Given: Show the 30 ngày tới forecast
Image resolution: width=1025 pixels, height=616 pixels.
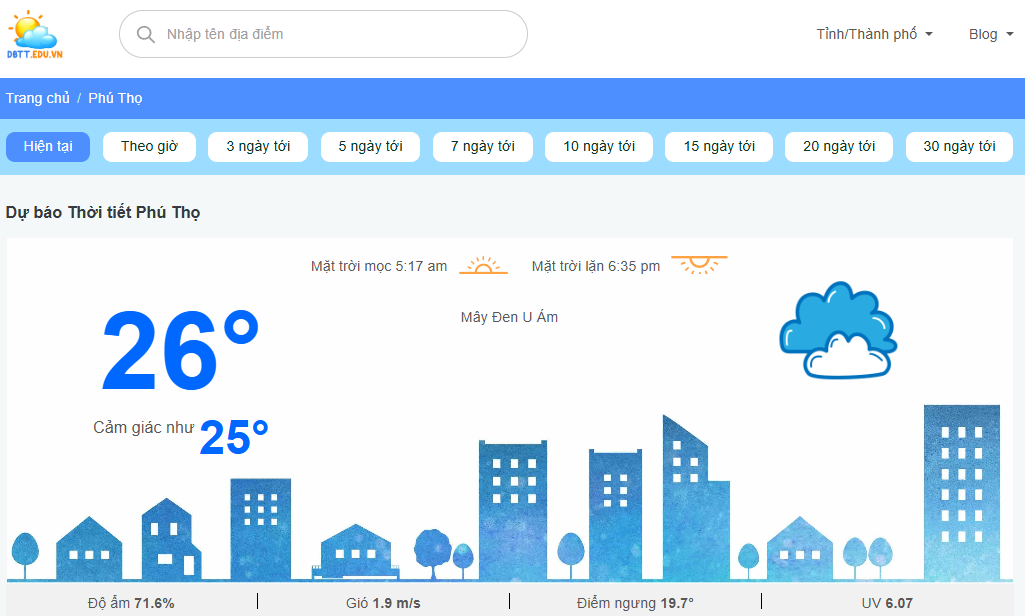Looking at the screenshot, I should pyautogui.click(x=959, y=147).
